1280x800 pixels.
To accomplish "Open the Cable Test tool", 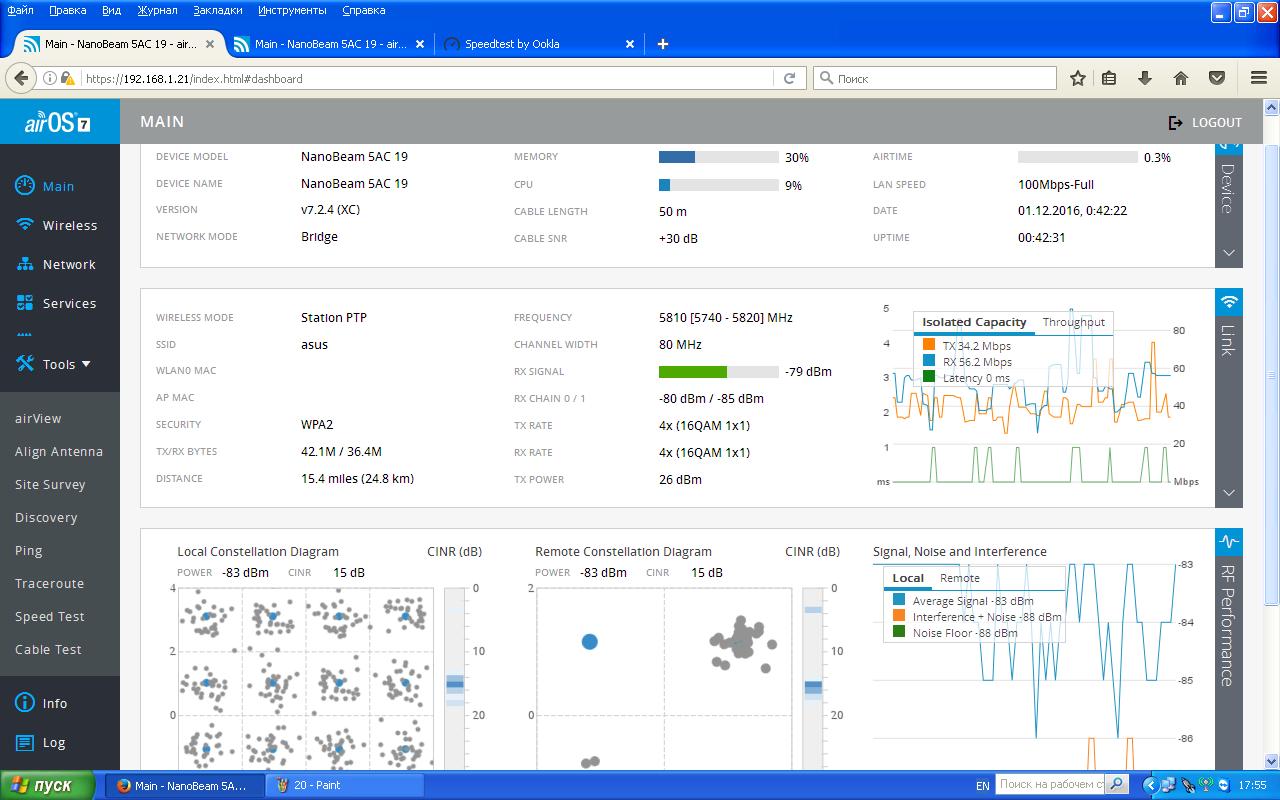I will tap(48, 649).
